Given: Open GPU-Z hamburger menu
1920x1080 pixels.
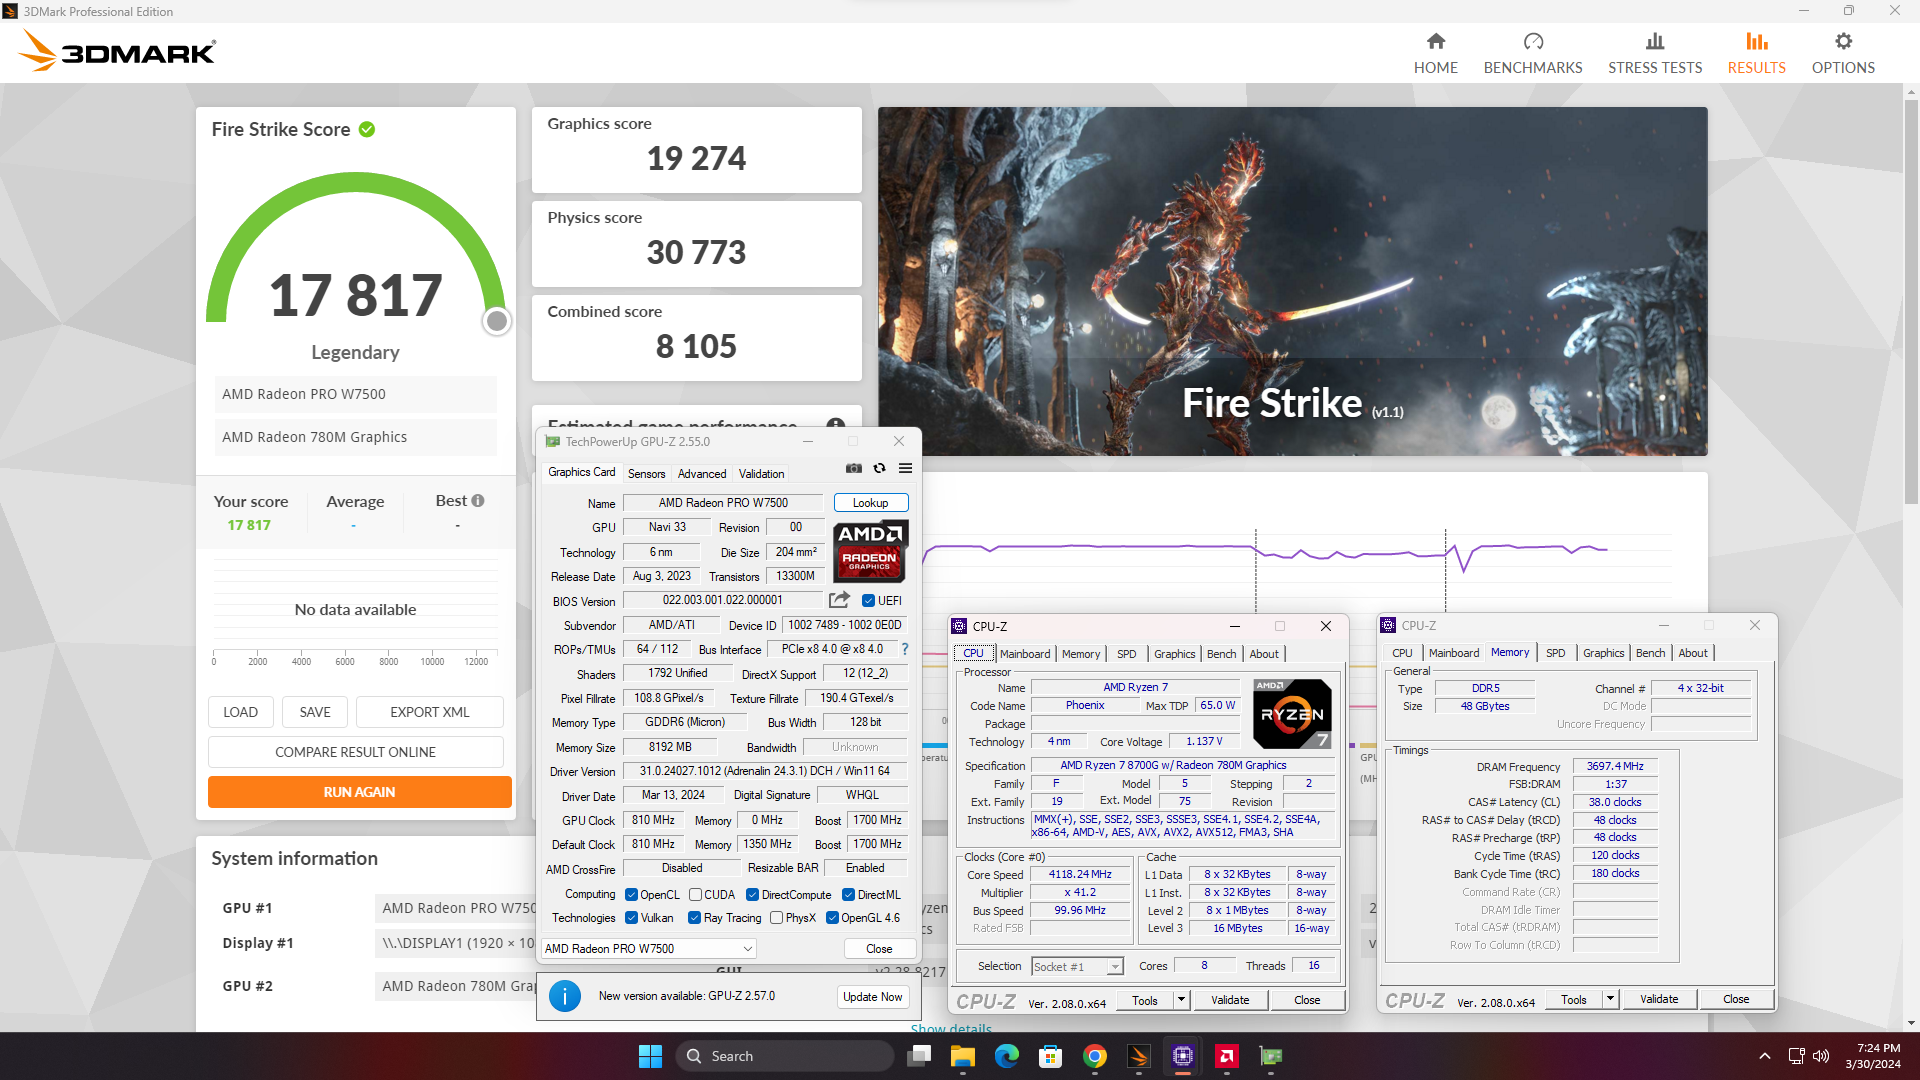Looking at the screenshot, I should pos(905,468).
